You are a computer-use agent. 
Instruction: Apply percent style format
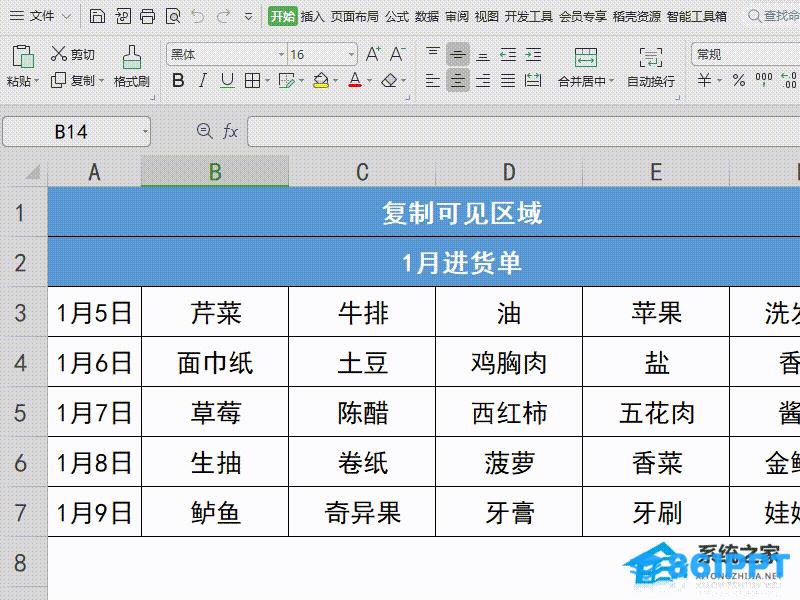click(739, 80)
